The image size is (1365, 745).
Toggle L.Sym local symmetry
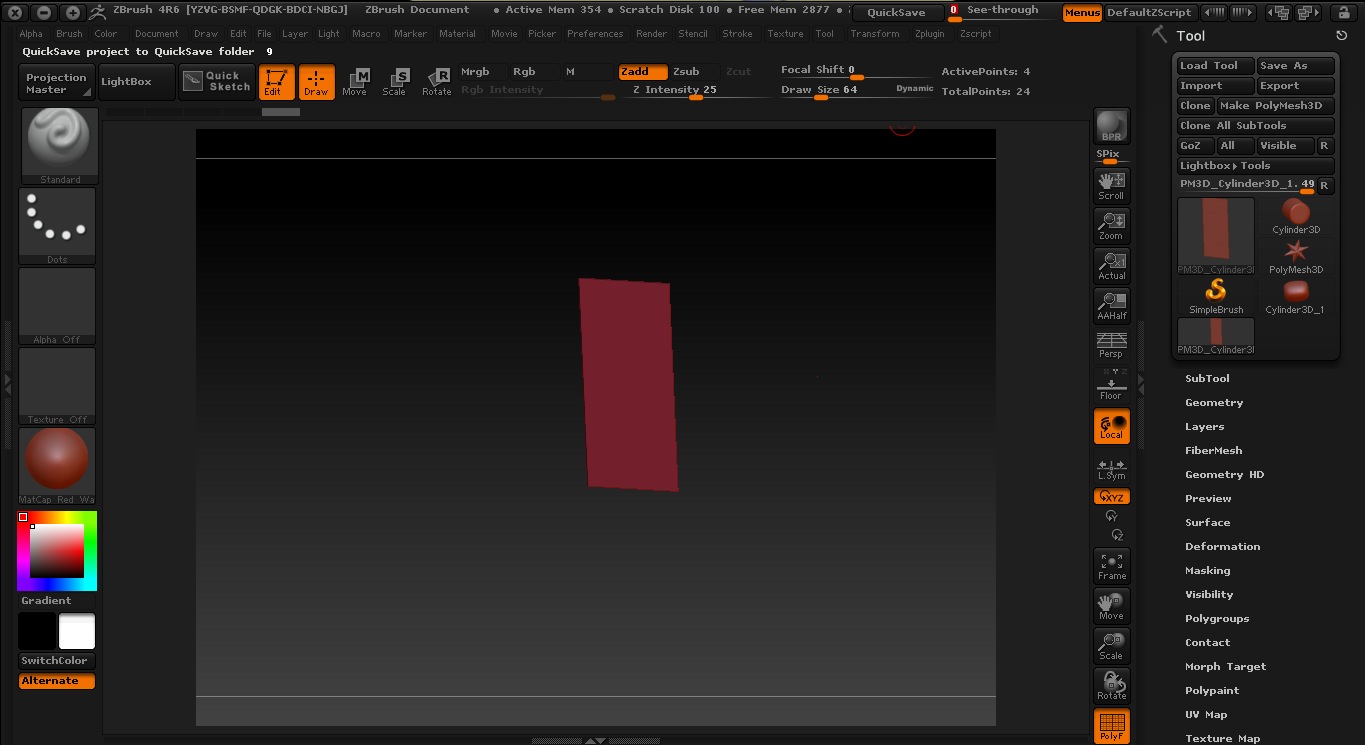pyautogui.click(x=1111, y=468)
